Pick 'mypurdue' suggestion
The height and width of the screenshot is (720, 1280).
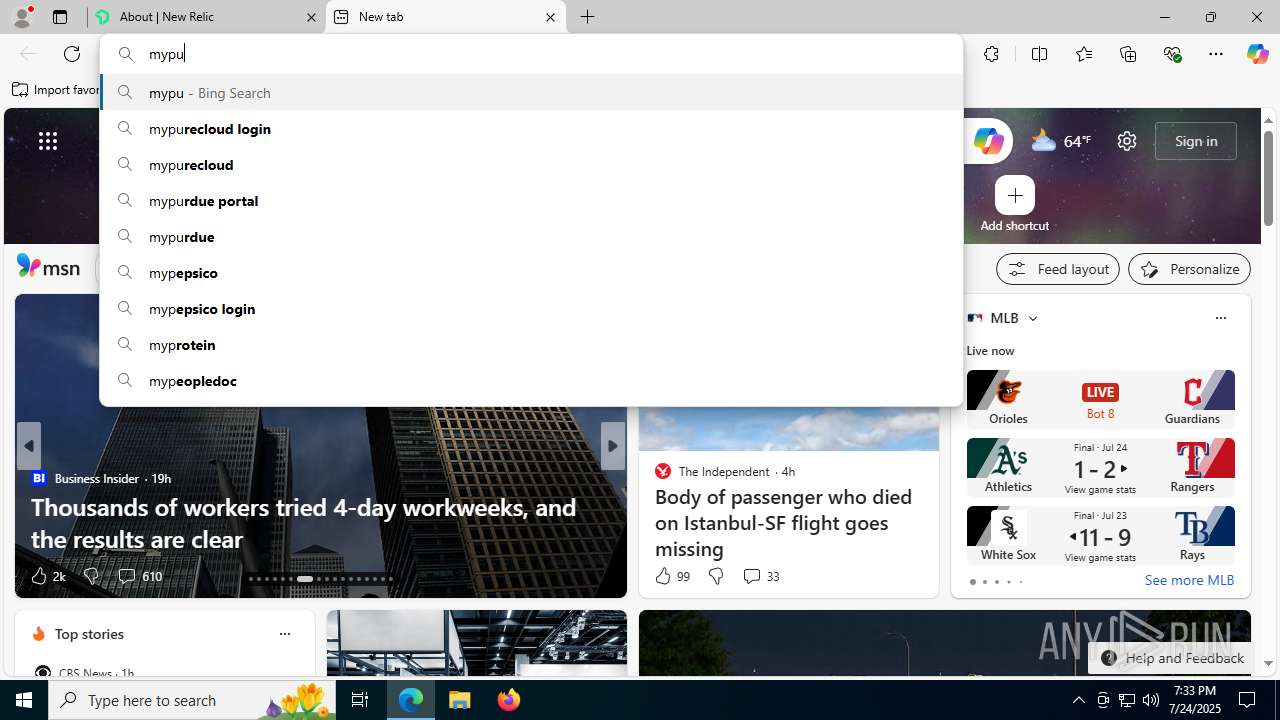531,237
